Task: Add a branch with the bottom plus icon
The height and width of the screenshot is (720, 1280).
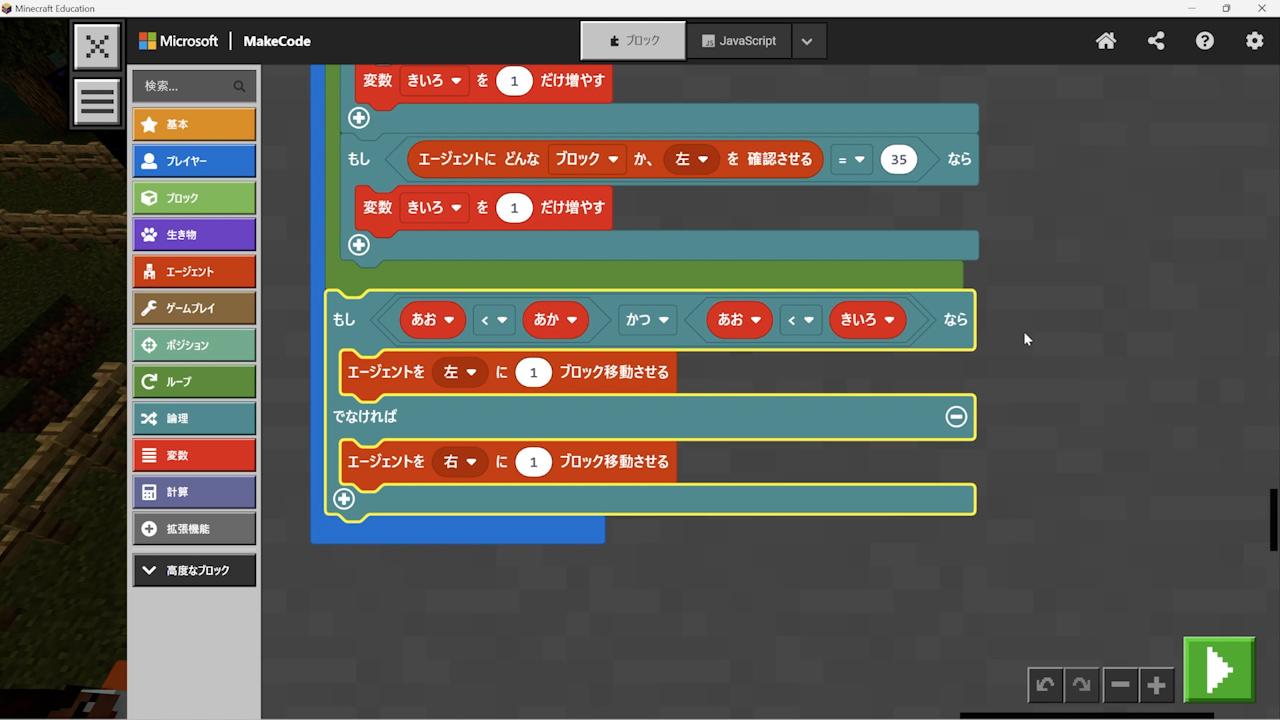Action: click(x=344, y=499)
